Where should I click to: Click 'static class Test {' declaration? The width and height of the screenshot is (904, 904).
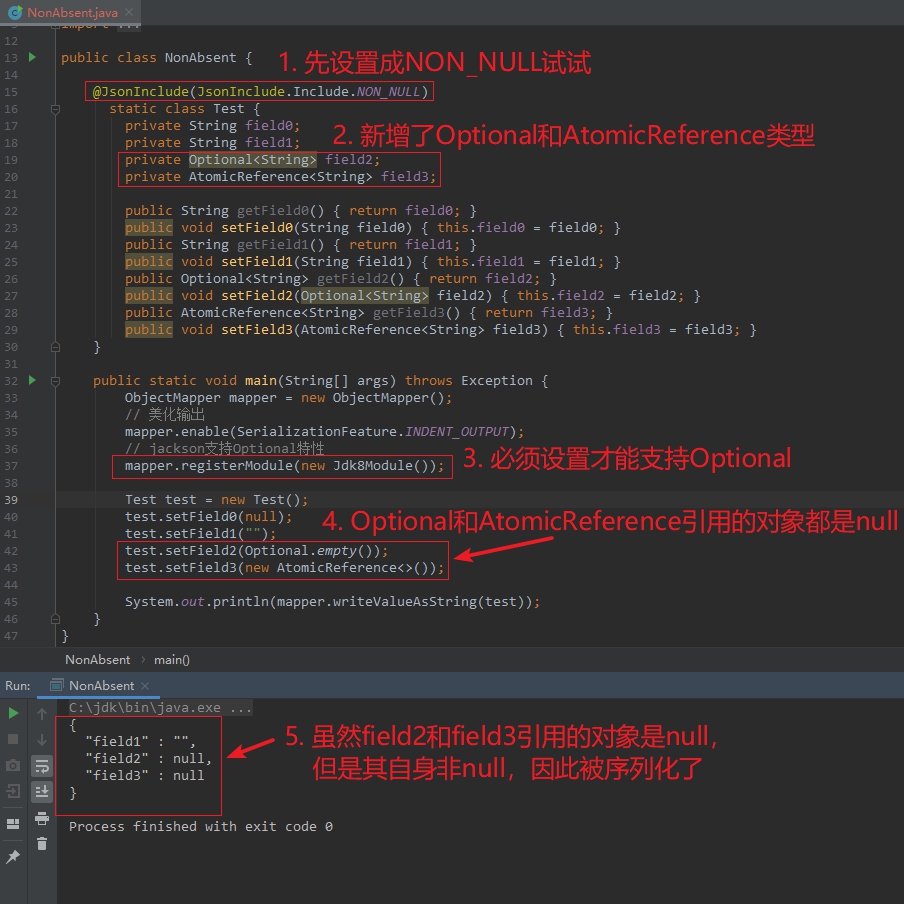(185, 108)
